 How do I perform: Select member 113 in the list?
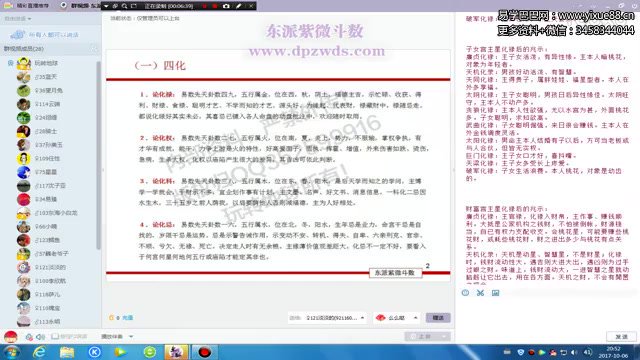point(49,322)
